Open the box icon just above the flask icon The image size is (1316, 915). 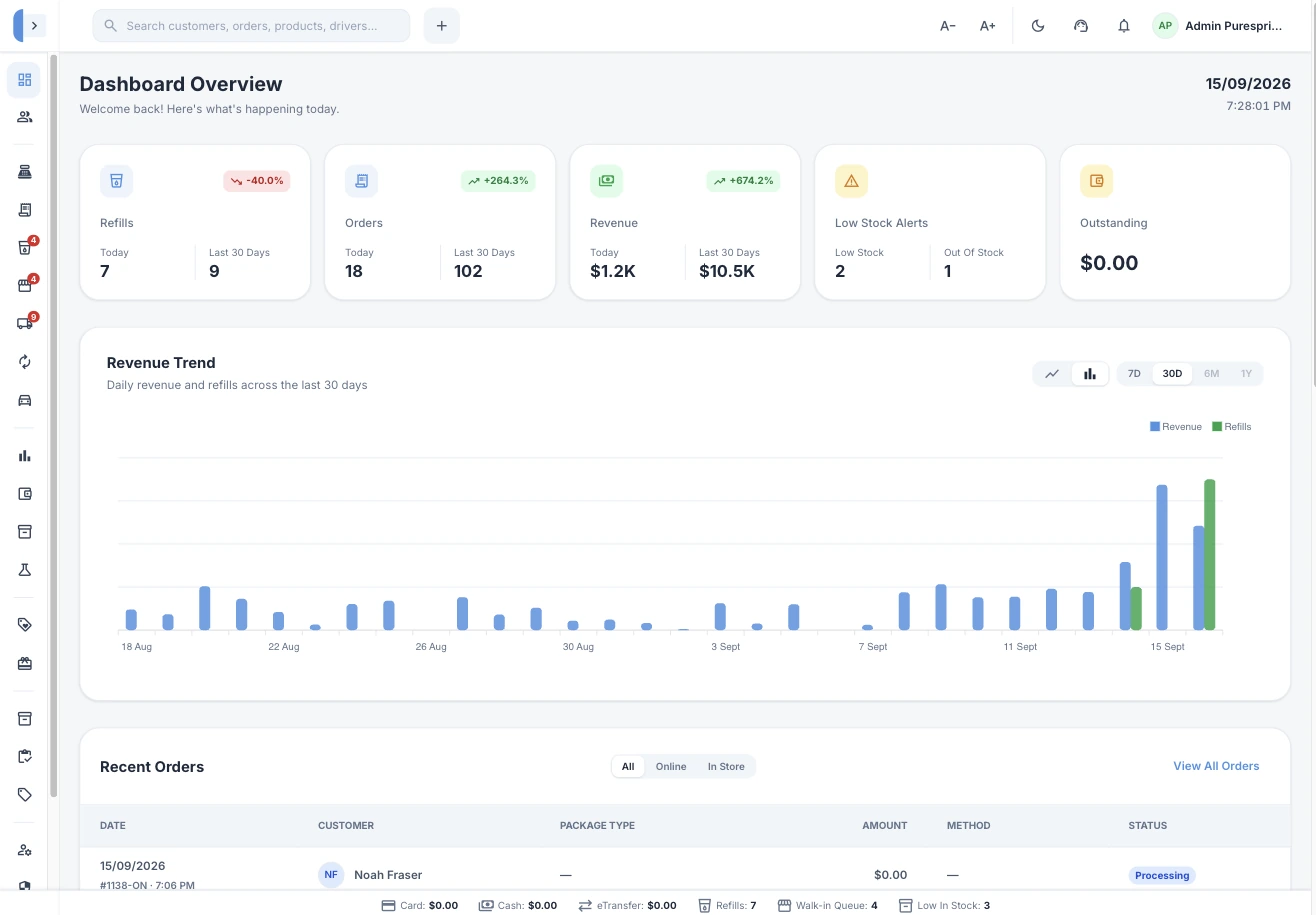tap(24, 532)
